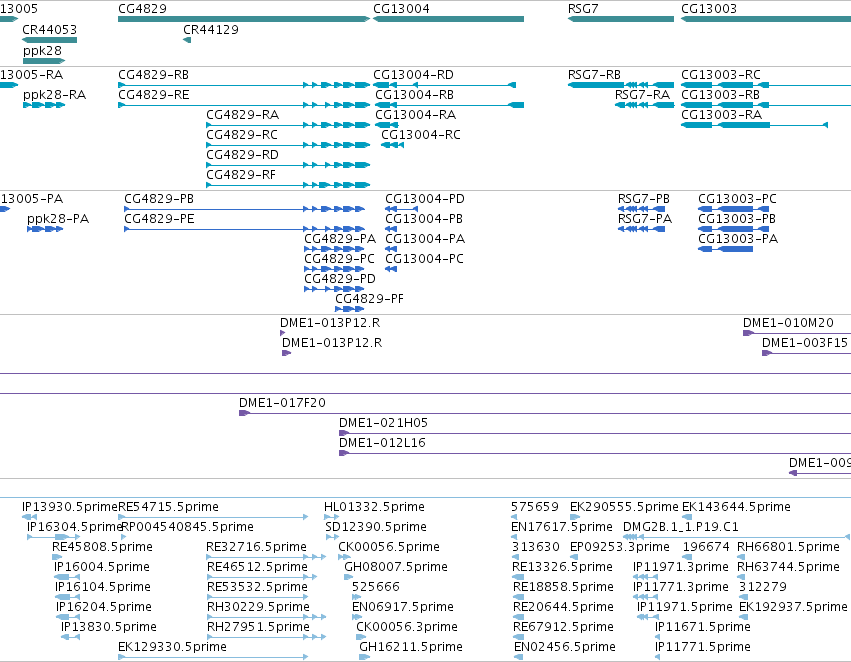Click transcript CG4829-RF label
851x662 pixels.
click(x=241, y=175)
